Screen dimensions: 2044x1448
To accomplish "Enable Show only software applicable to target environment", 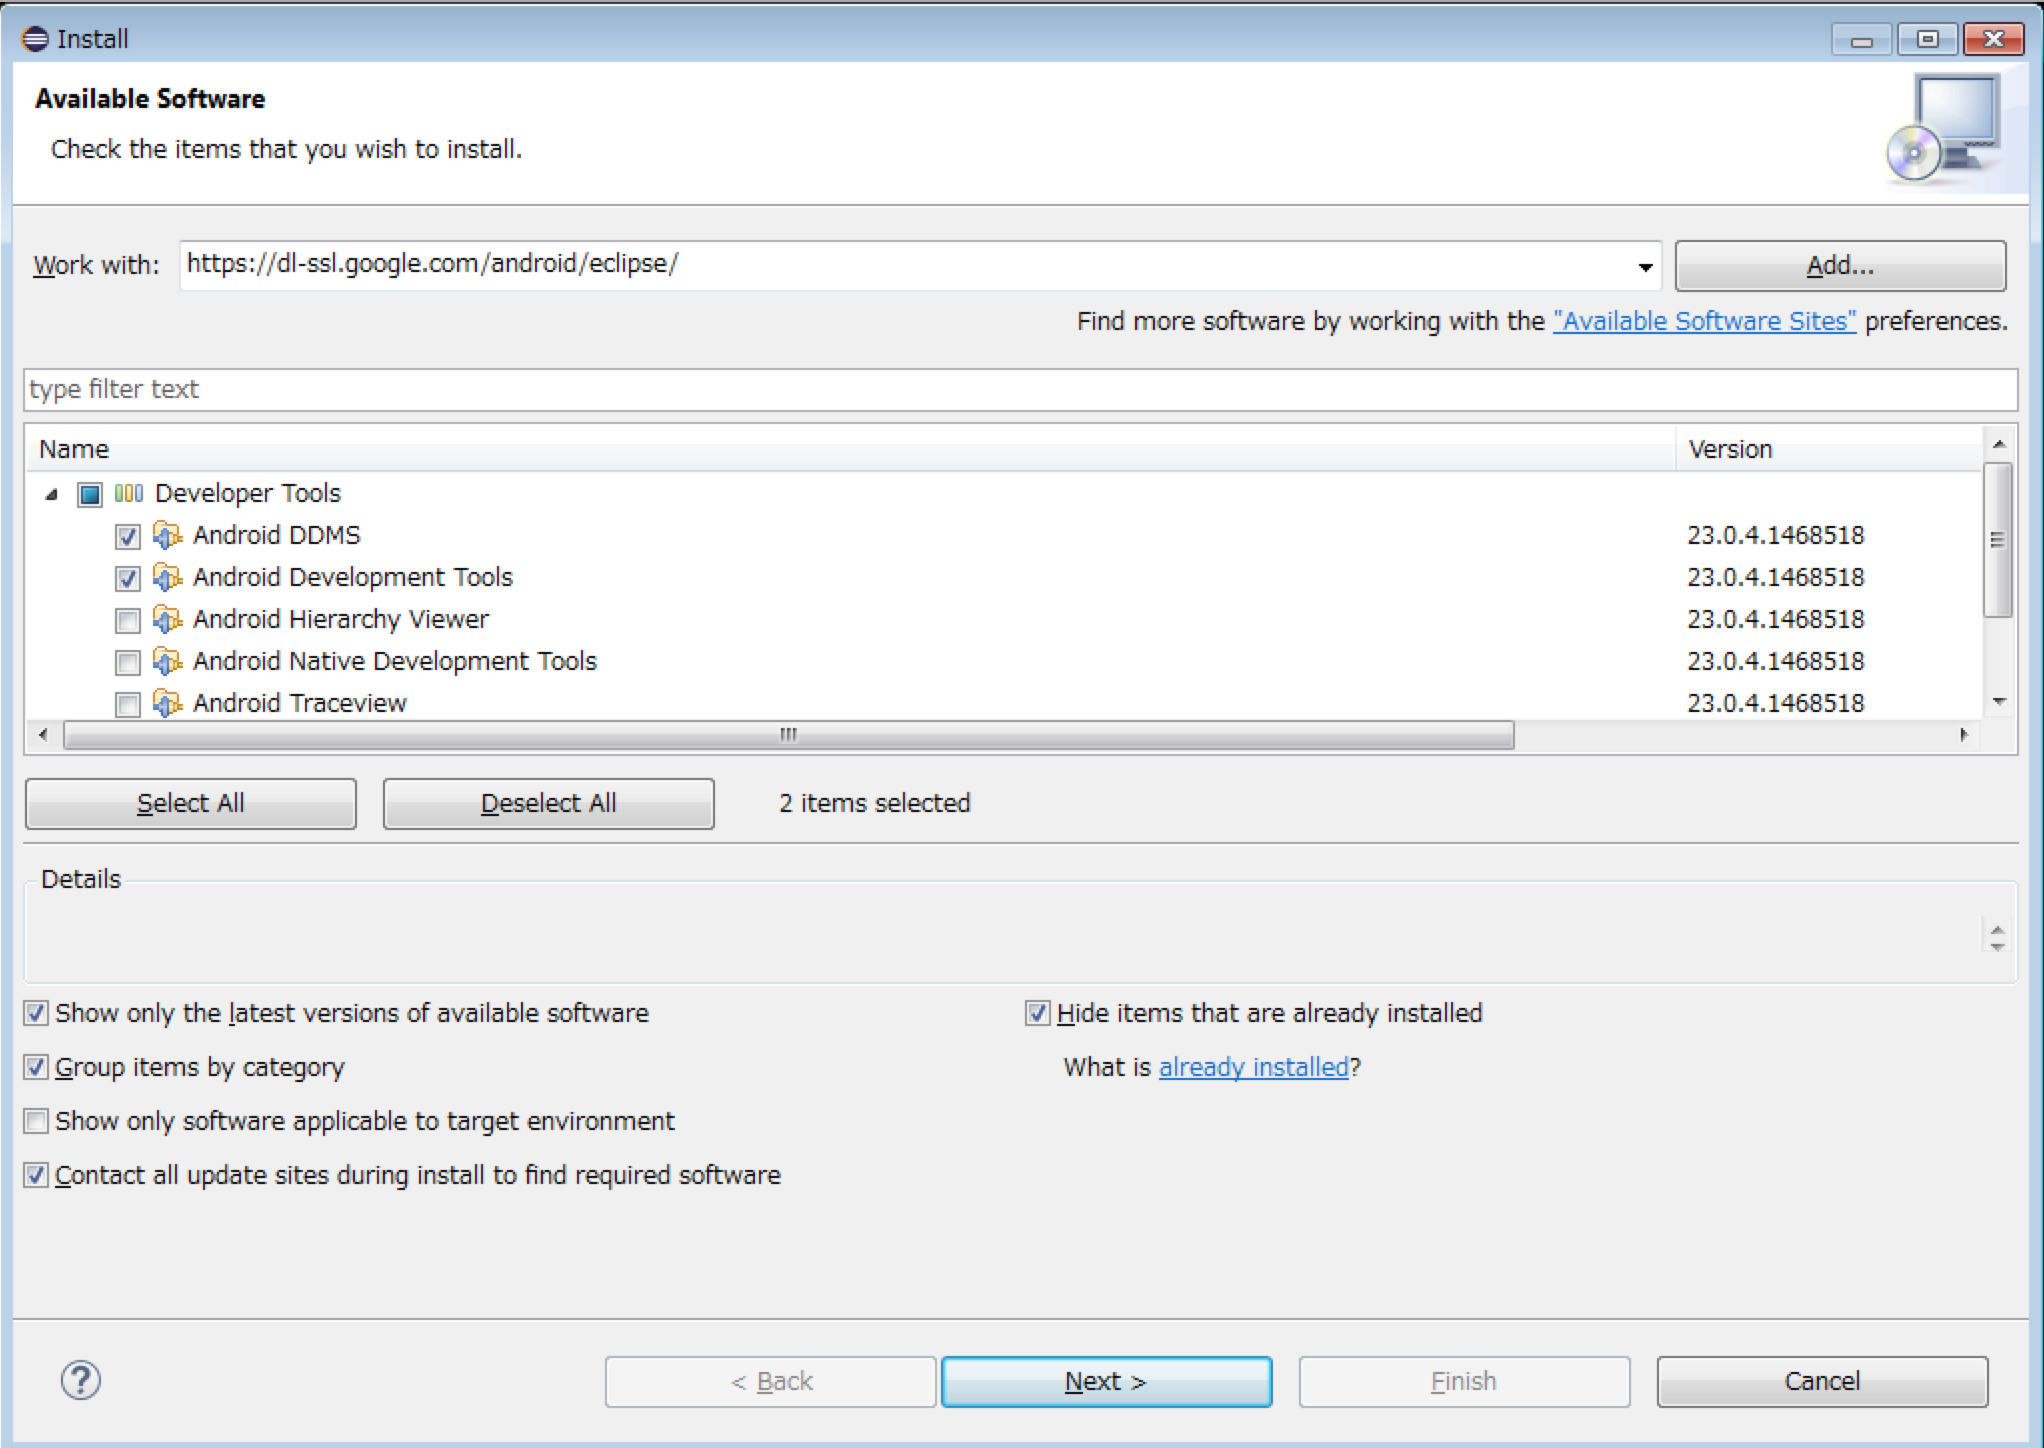I will click(x=36, y=1121).
